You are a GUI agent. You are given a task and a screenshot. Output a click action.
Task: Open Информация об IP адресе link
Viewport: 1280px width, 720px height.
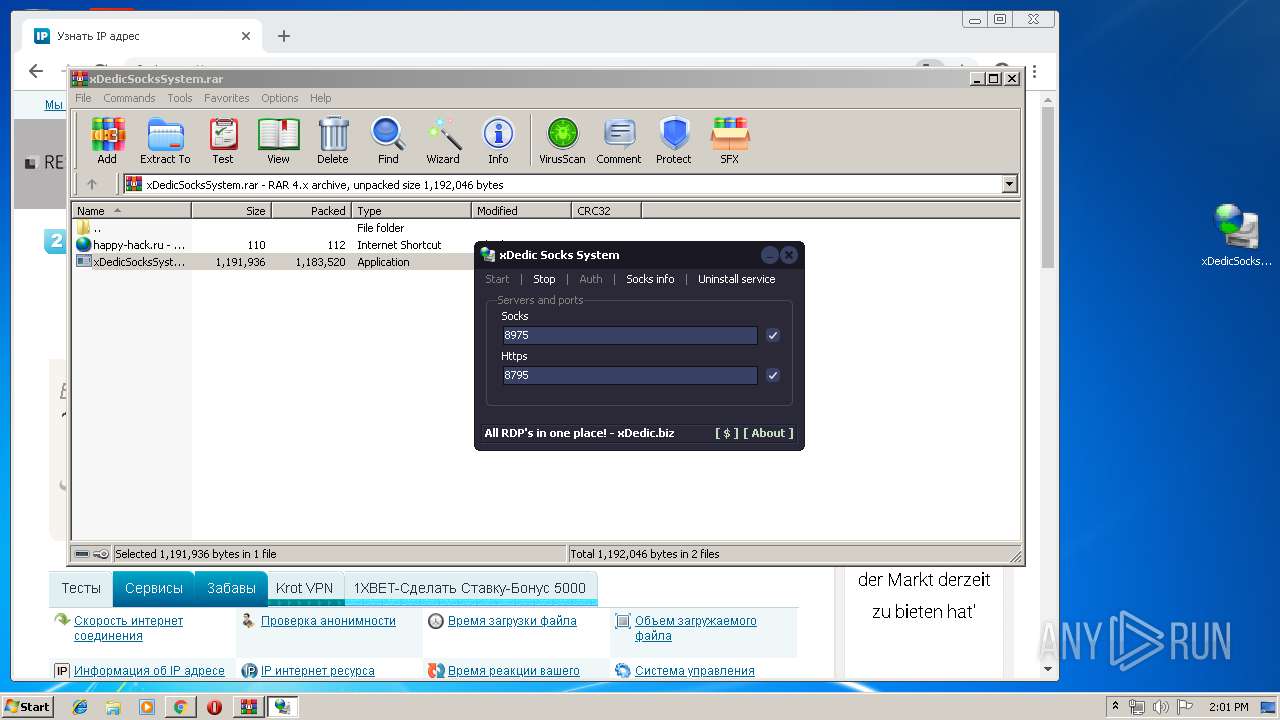(149, 671)
